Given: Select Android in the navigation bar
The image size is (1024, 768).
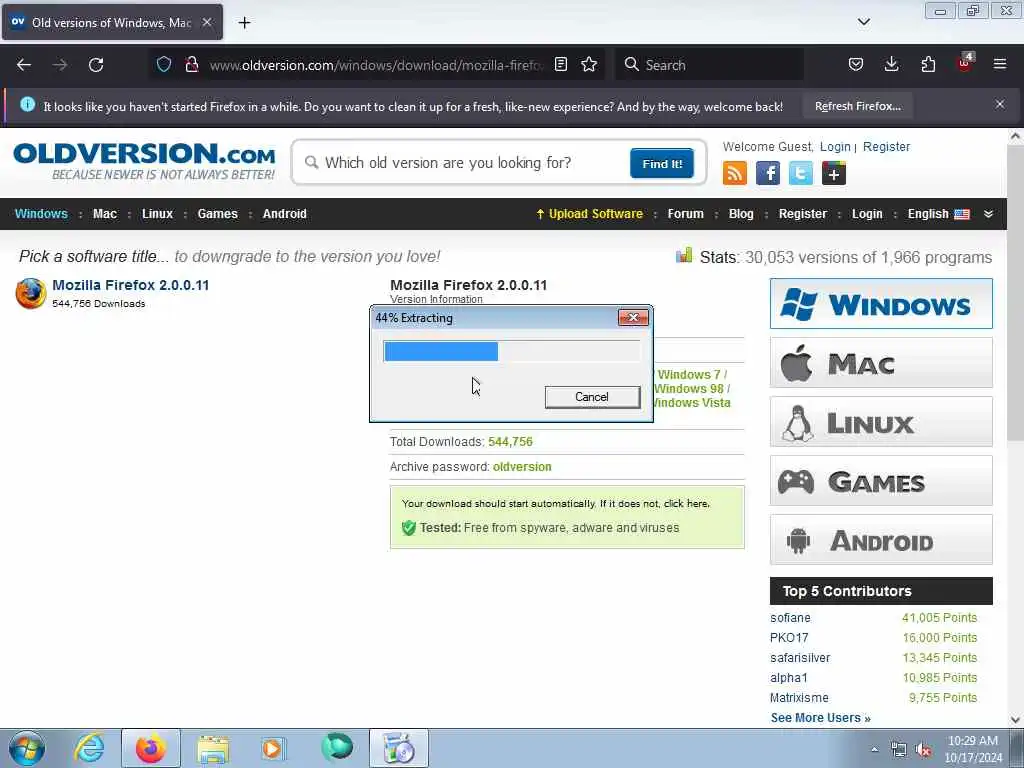Looking at the screenshot, I should pos(285,214).
